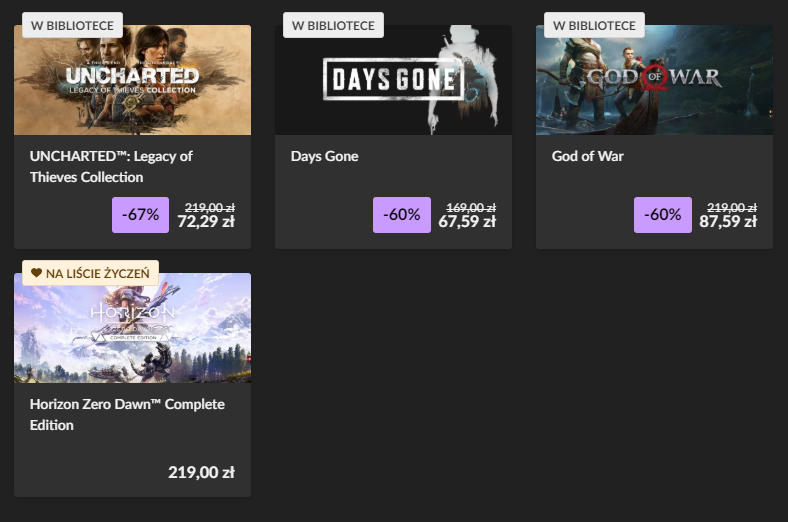788x522 pixels.
Task: Click the -60% discount tag on Days Gone
Action: tap(402, 215)
